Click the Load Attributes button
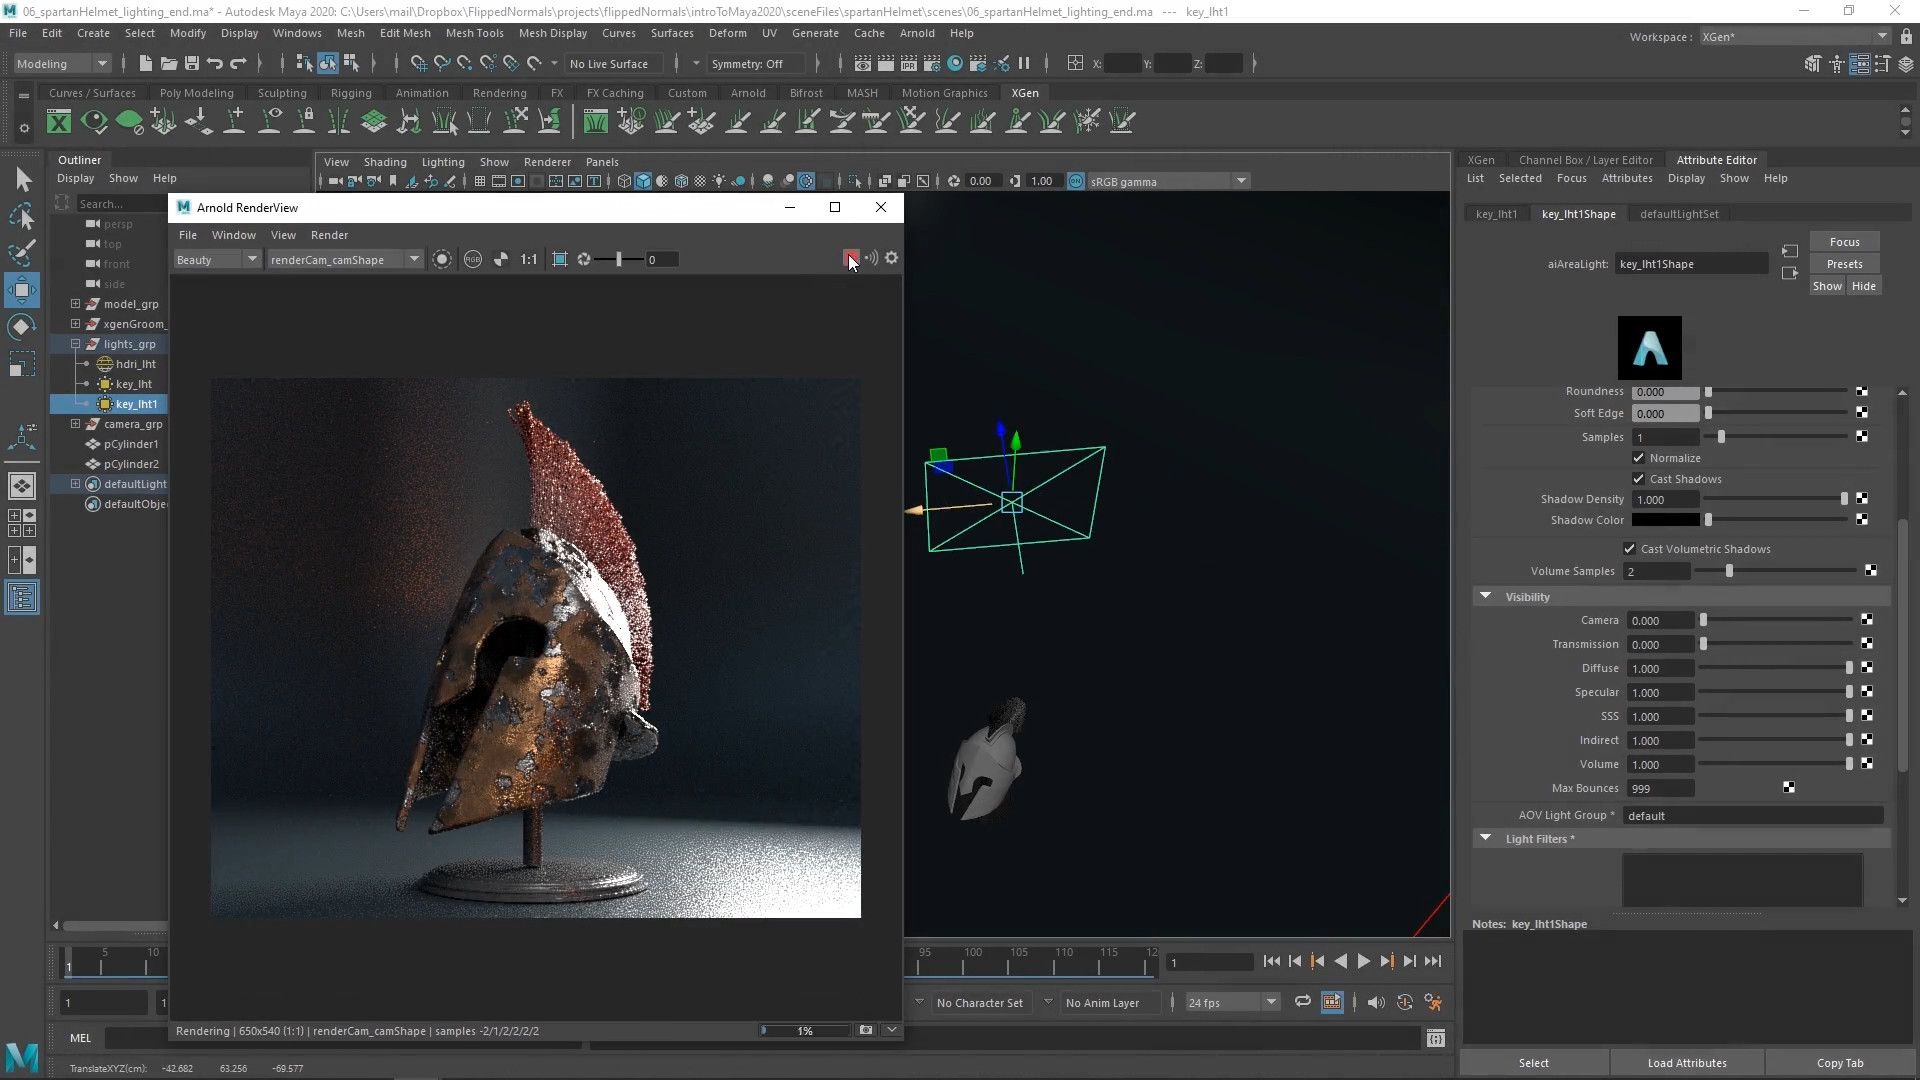Screen dimensions: 1920x1080 click(1686, 1063)
